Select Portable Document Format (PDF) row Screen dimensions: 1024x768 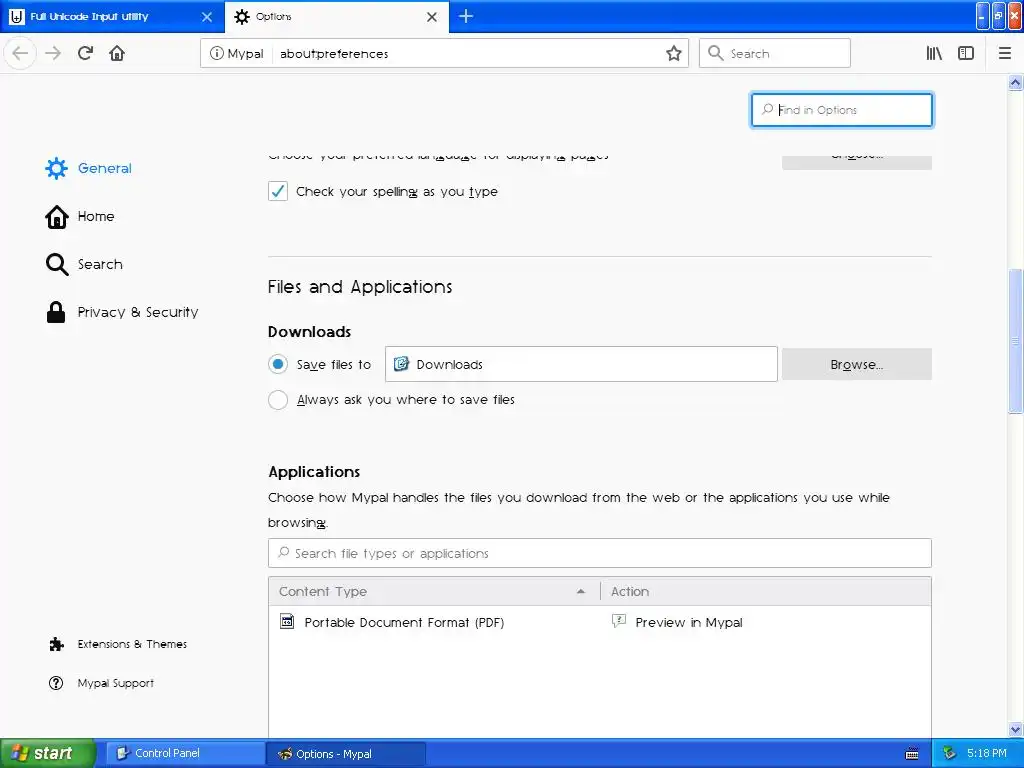pyautogui.click(x=600, y=622)
